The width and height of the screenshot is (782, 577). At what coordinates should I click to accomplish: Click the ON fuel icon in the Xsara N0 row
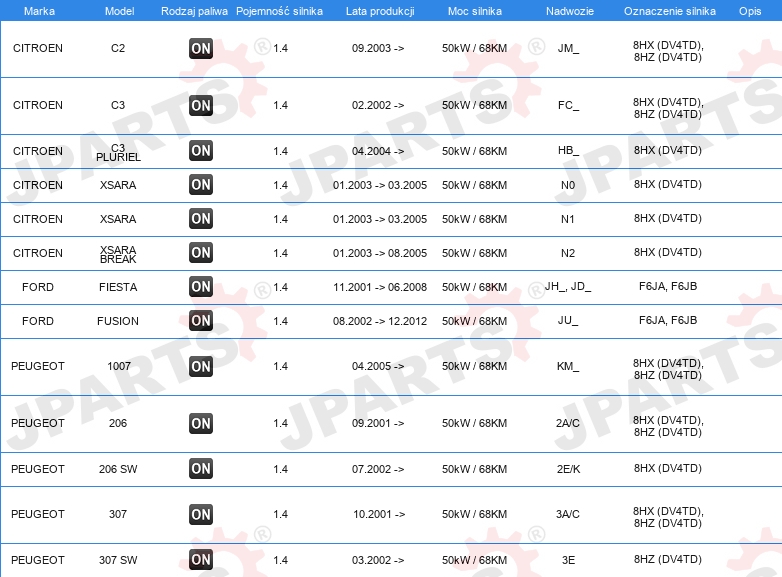tap(201, 185)
